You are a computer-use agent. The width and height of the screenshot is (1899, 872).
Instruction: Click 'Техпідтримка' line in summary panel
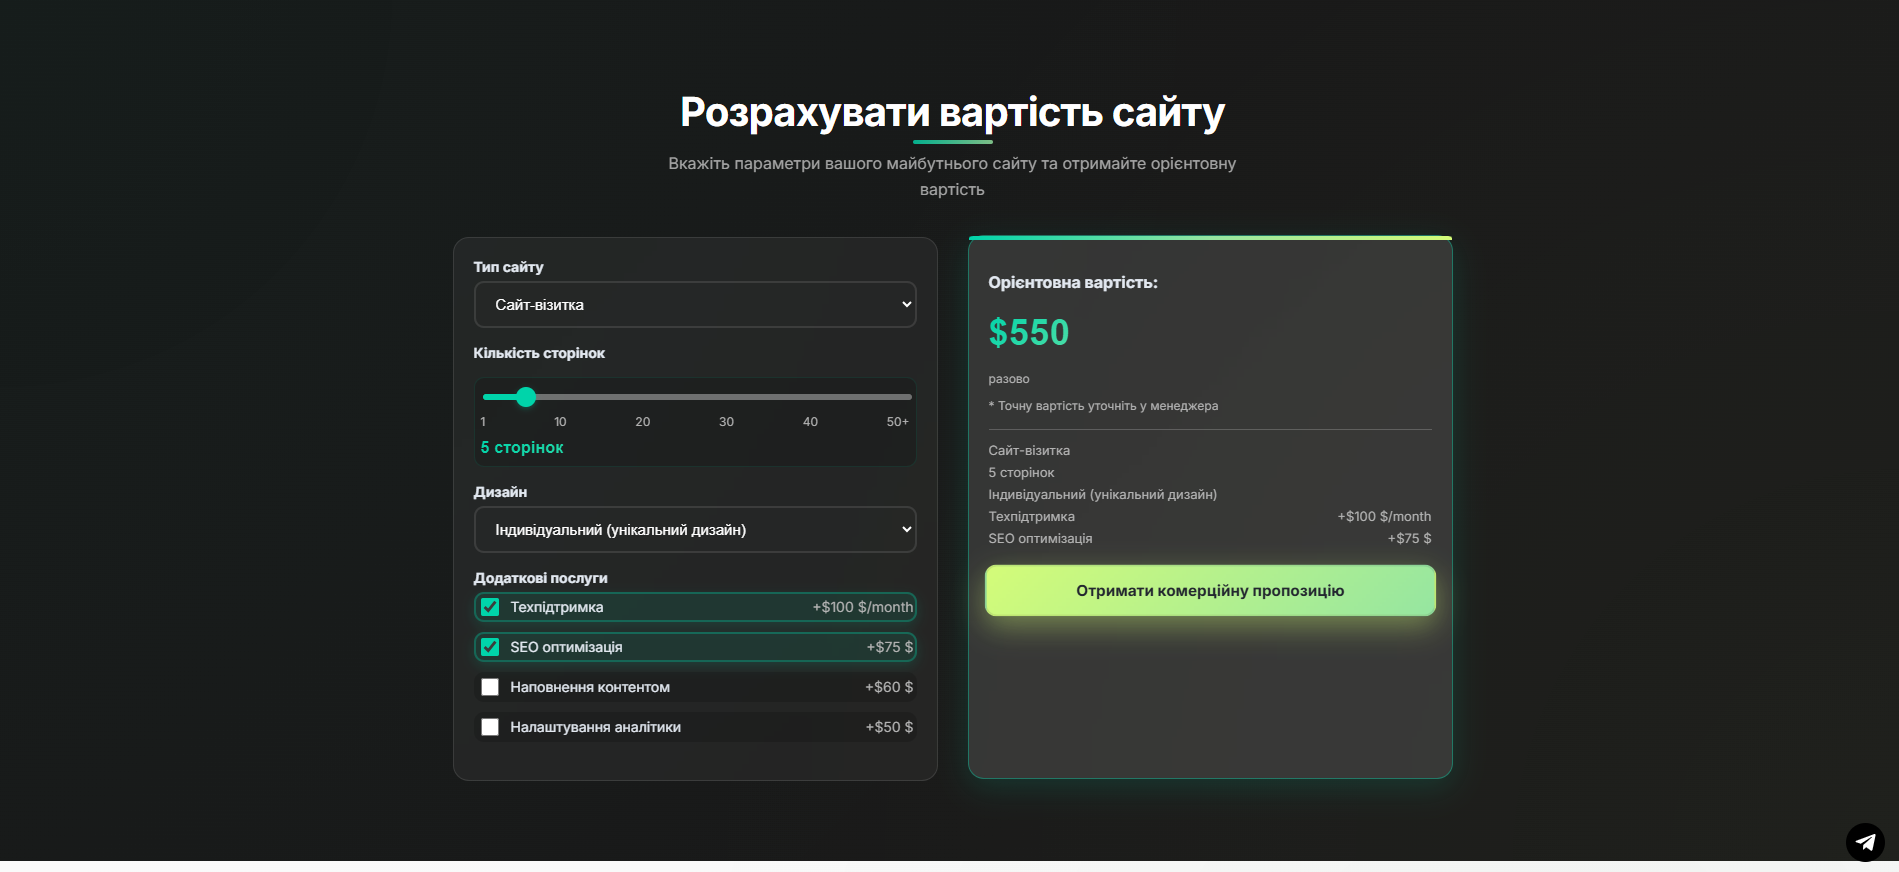[x=1031, y=517]
